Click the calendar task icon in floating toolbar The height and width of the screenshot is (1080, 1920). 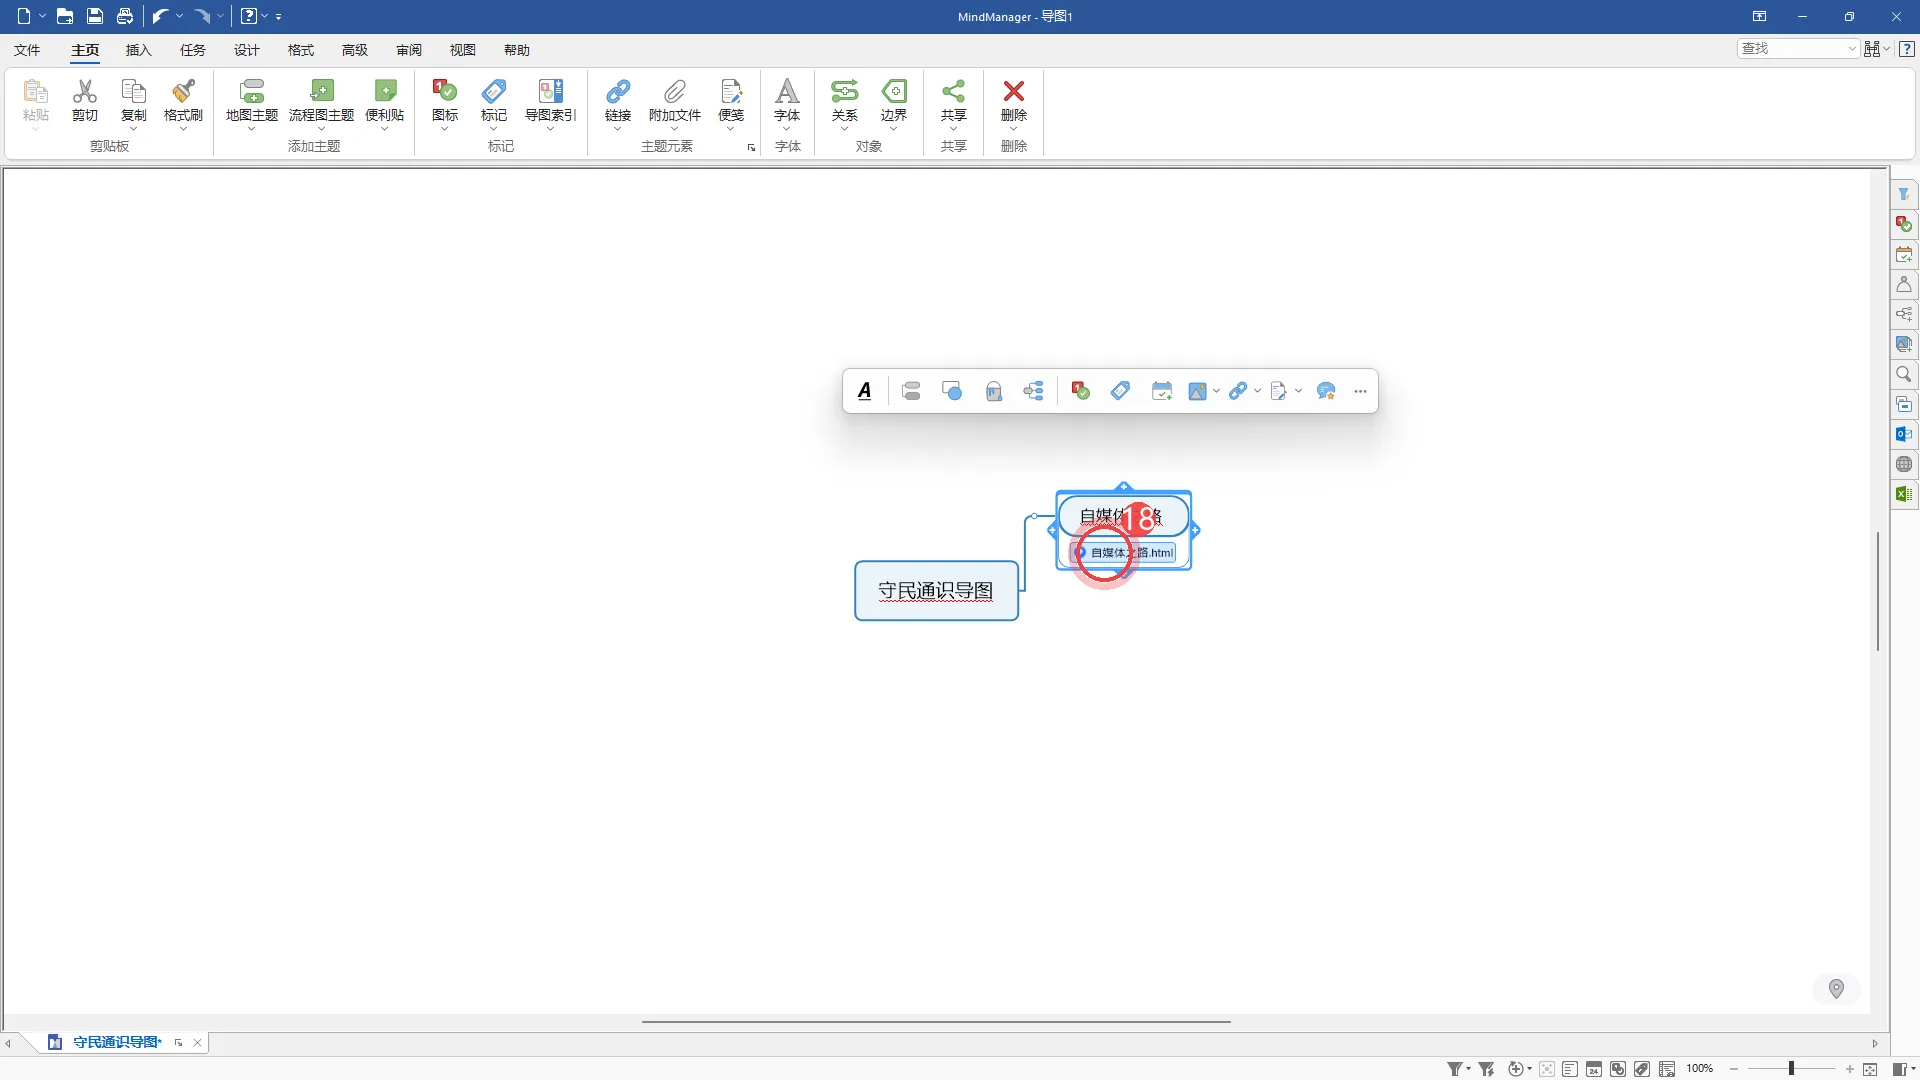(1162, 391)
